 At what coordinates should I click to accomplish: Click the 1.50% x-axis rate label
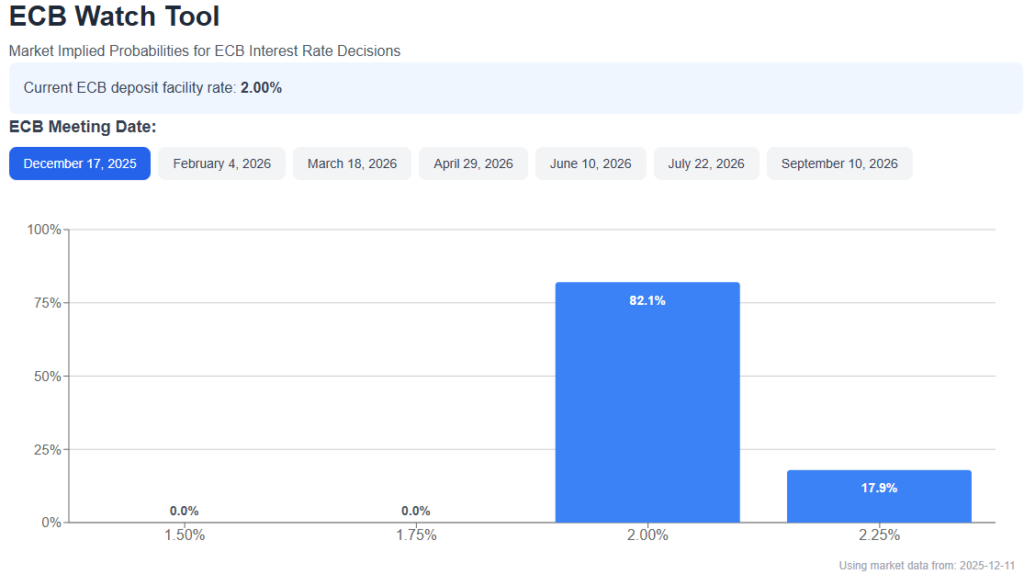pyautogui.click(x=184, y=536)
